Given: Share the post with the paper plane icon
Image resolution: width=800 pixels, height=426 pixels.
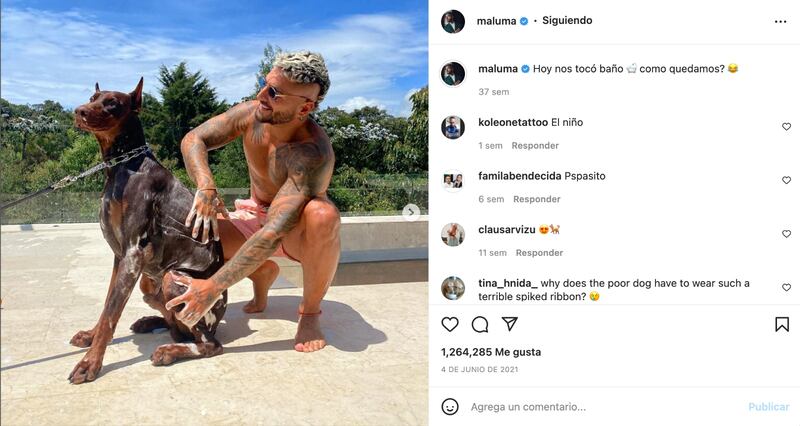Looking at the screenshot, I should tap(510, 323).
